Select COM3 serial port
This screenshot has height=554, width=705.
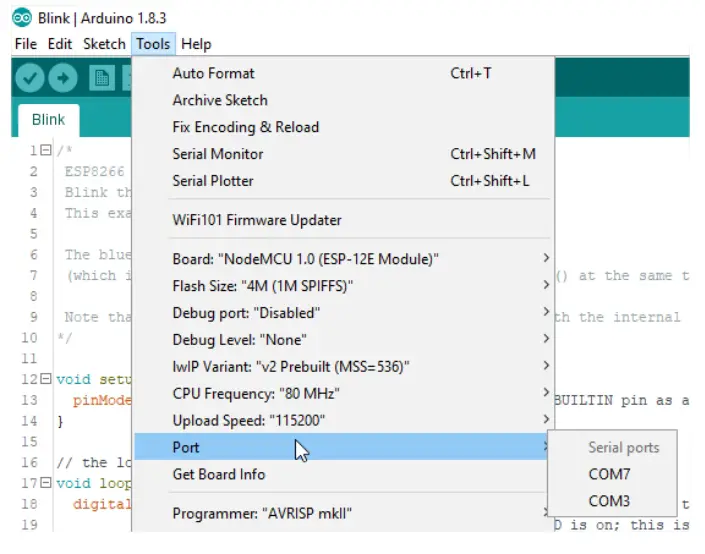tap(612, 501)
